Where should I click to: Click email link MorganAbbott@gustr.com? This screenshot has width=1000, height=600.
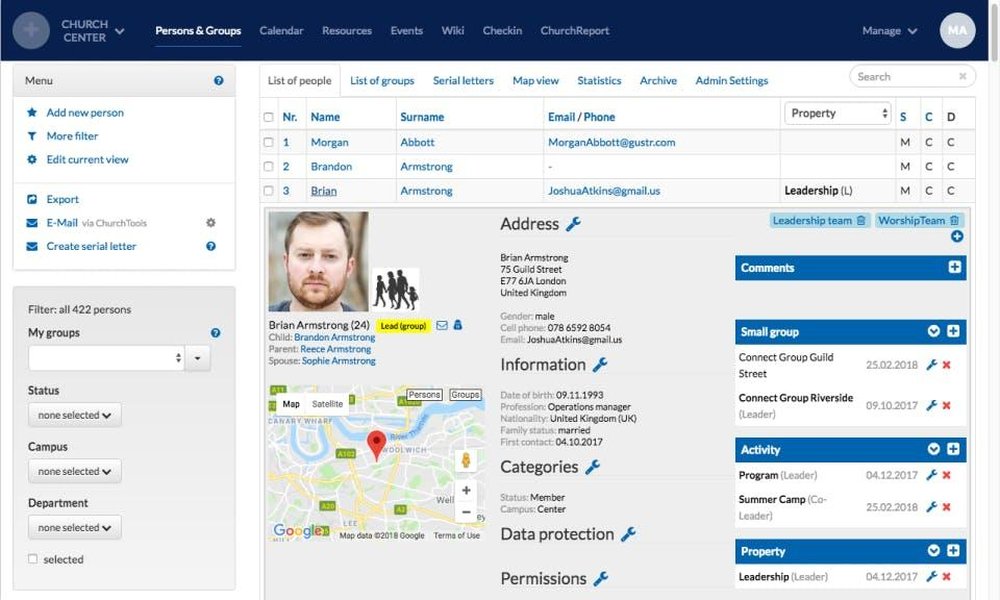click(612, 142)
